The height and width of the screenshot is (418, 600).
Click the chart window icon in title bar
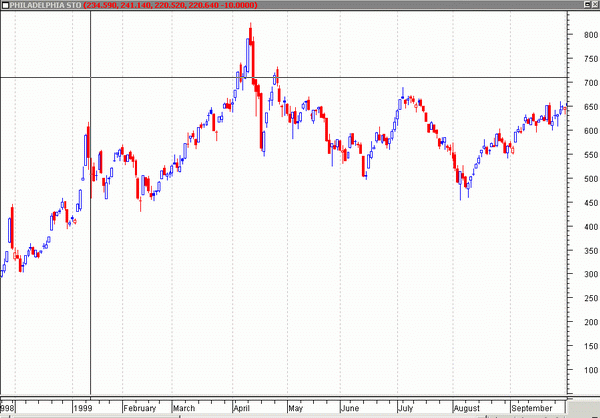[5, 5]
